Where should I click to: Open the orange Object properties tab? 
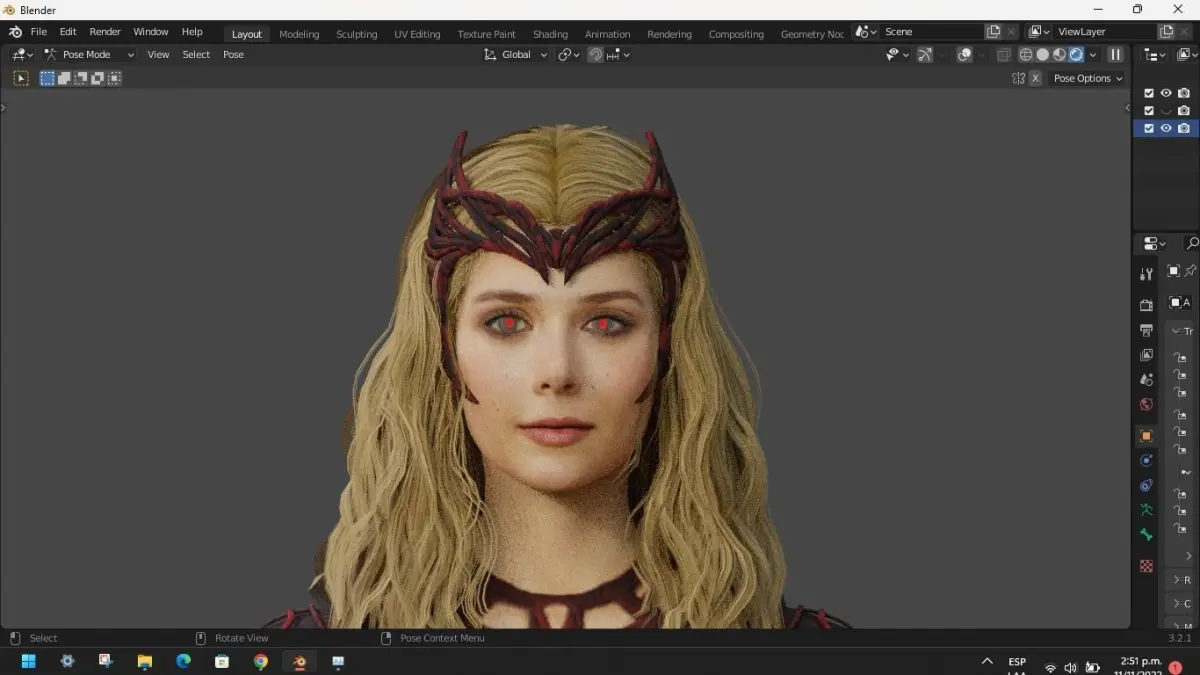(x=1147, y=436)
